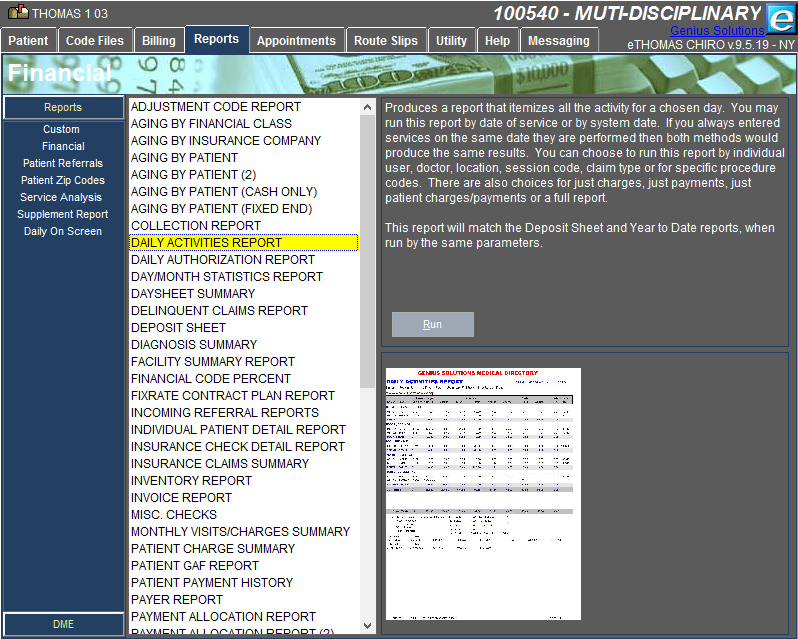Viewport: 798px width, 639px height.
Task: Switch to the Messaging tab
Action: click(x=559, y=41)
